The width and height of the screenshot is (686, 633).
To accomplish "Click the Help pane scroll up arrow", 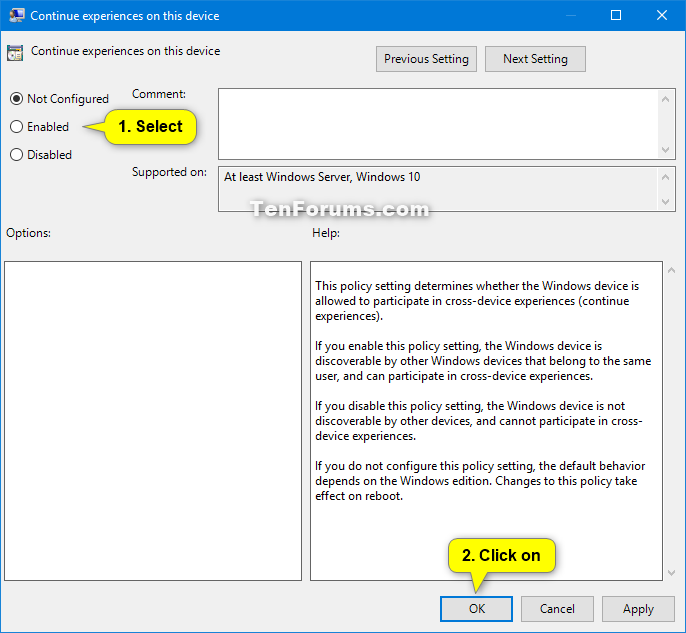I will (672, 271).
